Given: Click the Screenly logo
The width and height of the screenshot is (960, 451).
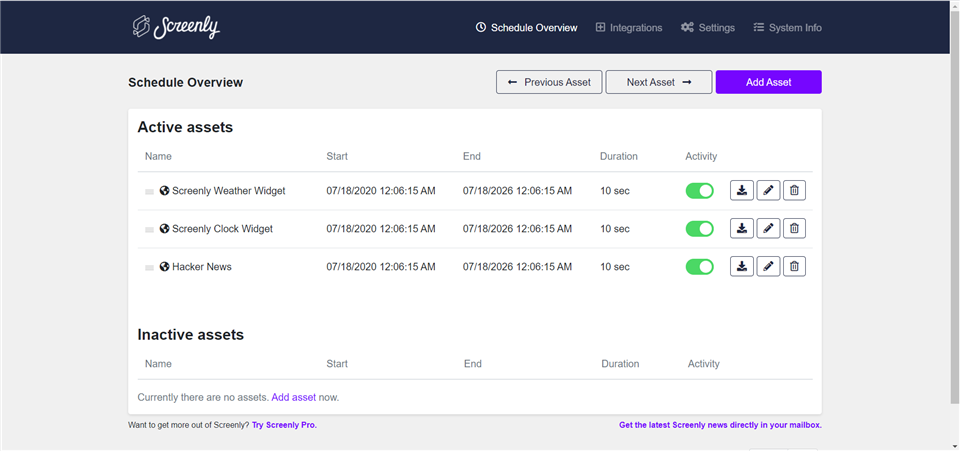Looking at the screenshot, I should click(176, 27).
